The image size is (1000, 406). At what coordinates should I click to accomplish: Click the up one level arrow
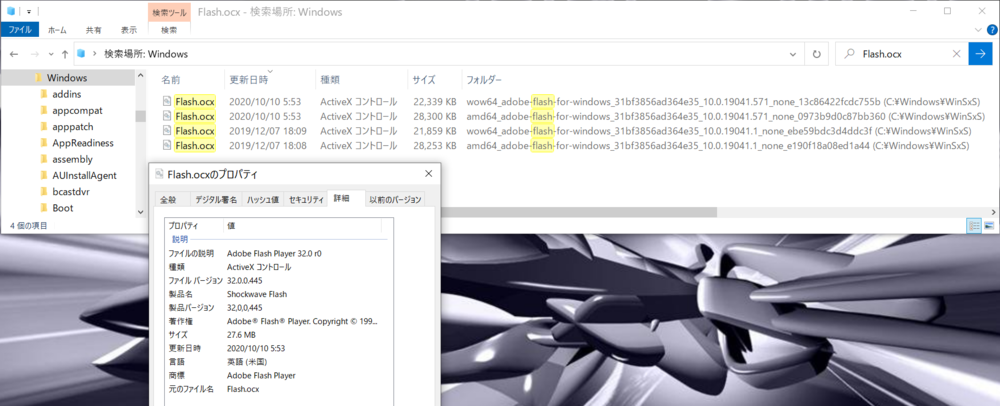tap(64, 54)
